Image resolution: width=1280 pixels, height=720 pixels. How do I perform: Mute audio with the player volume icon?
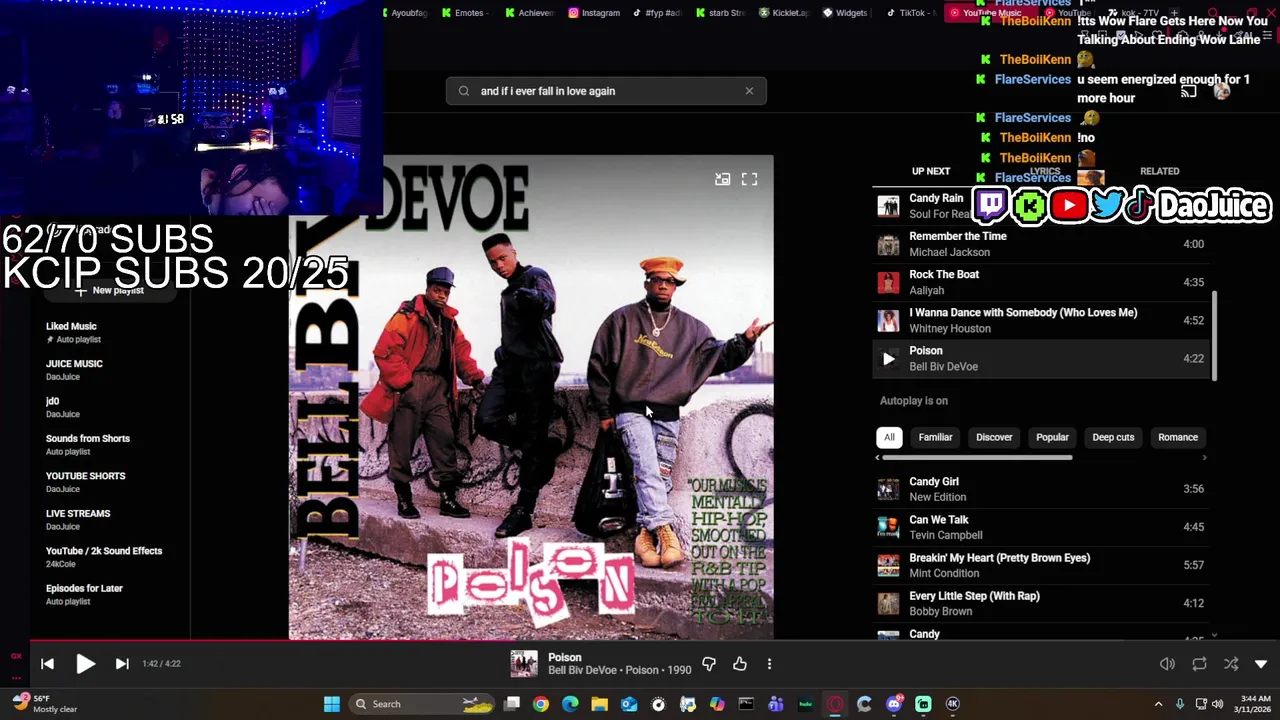coord(1167,664)
